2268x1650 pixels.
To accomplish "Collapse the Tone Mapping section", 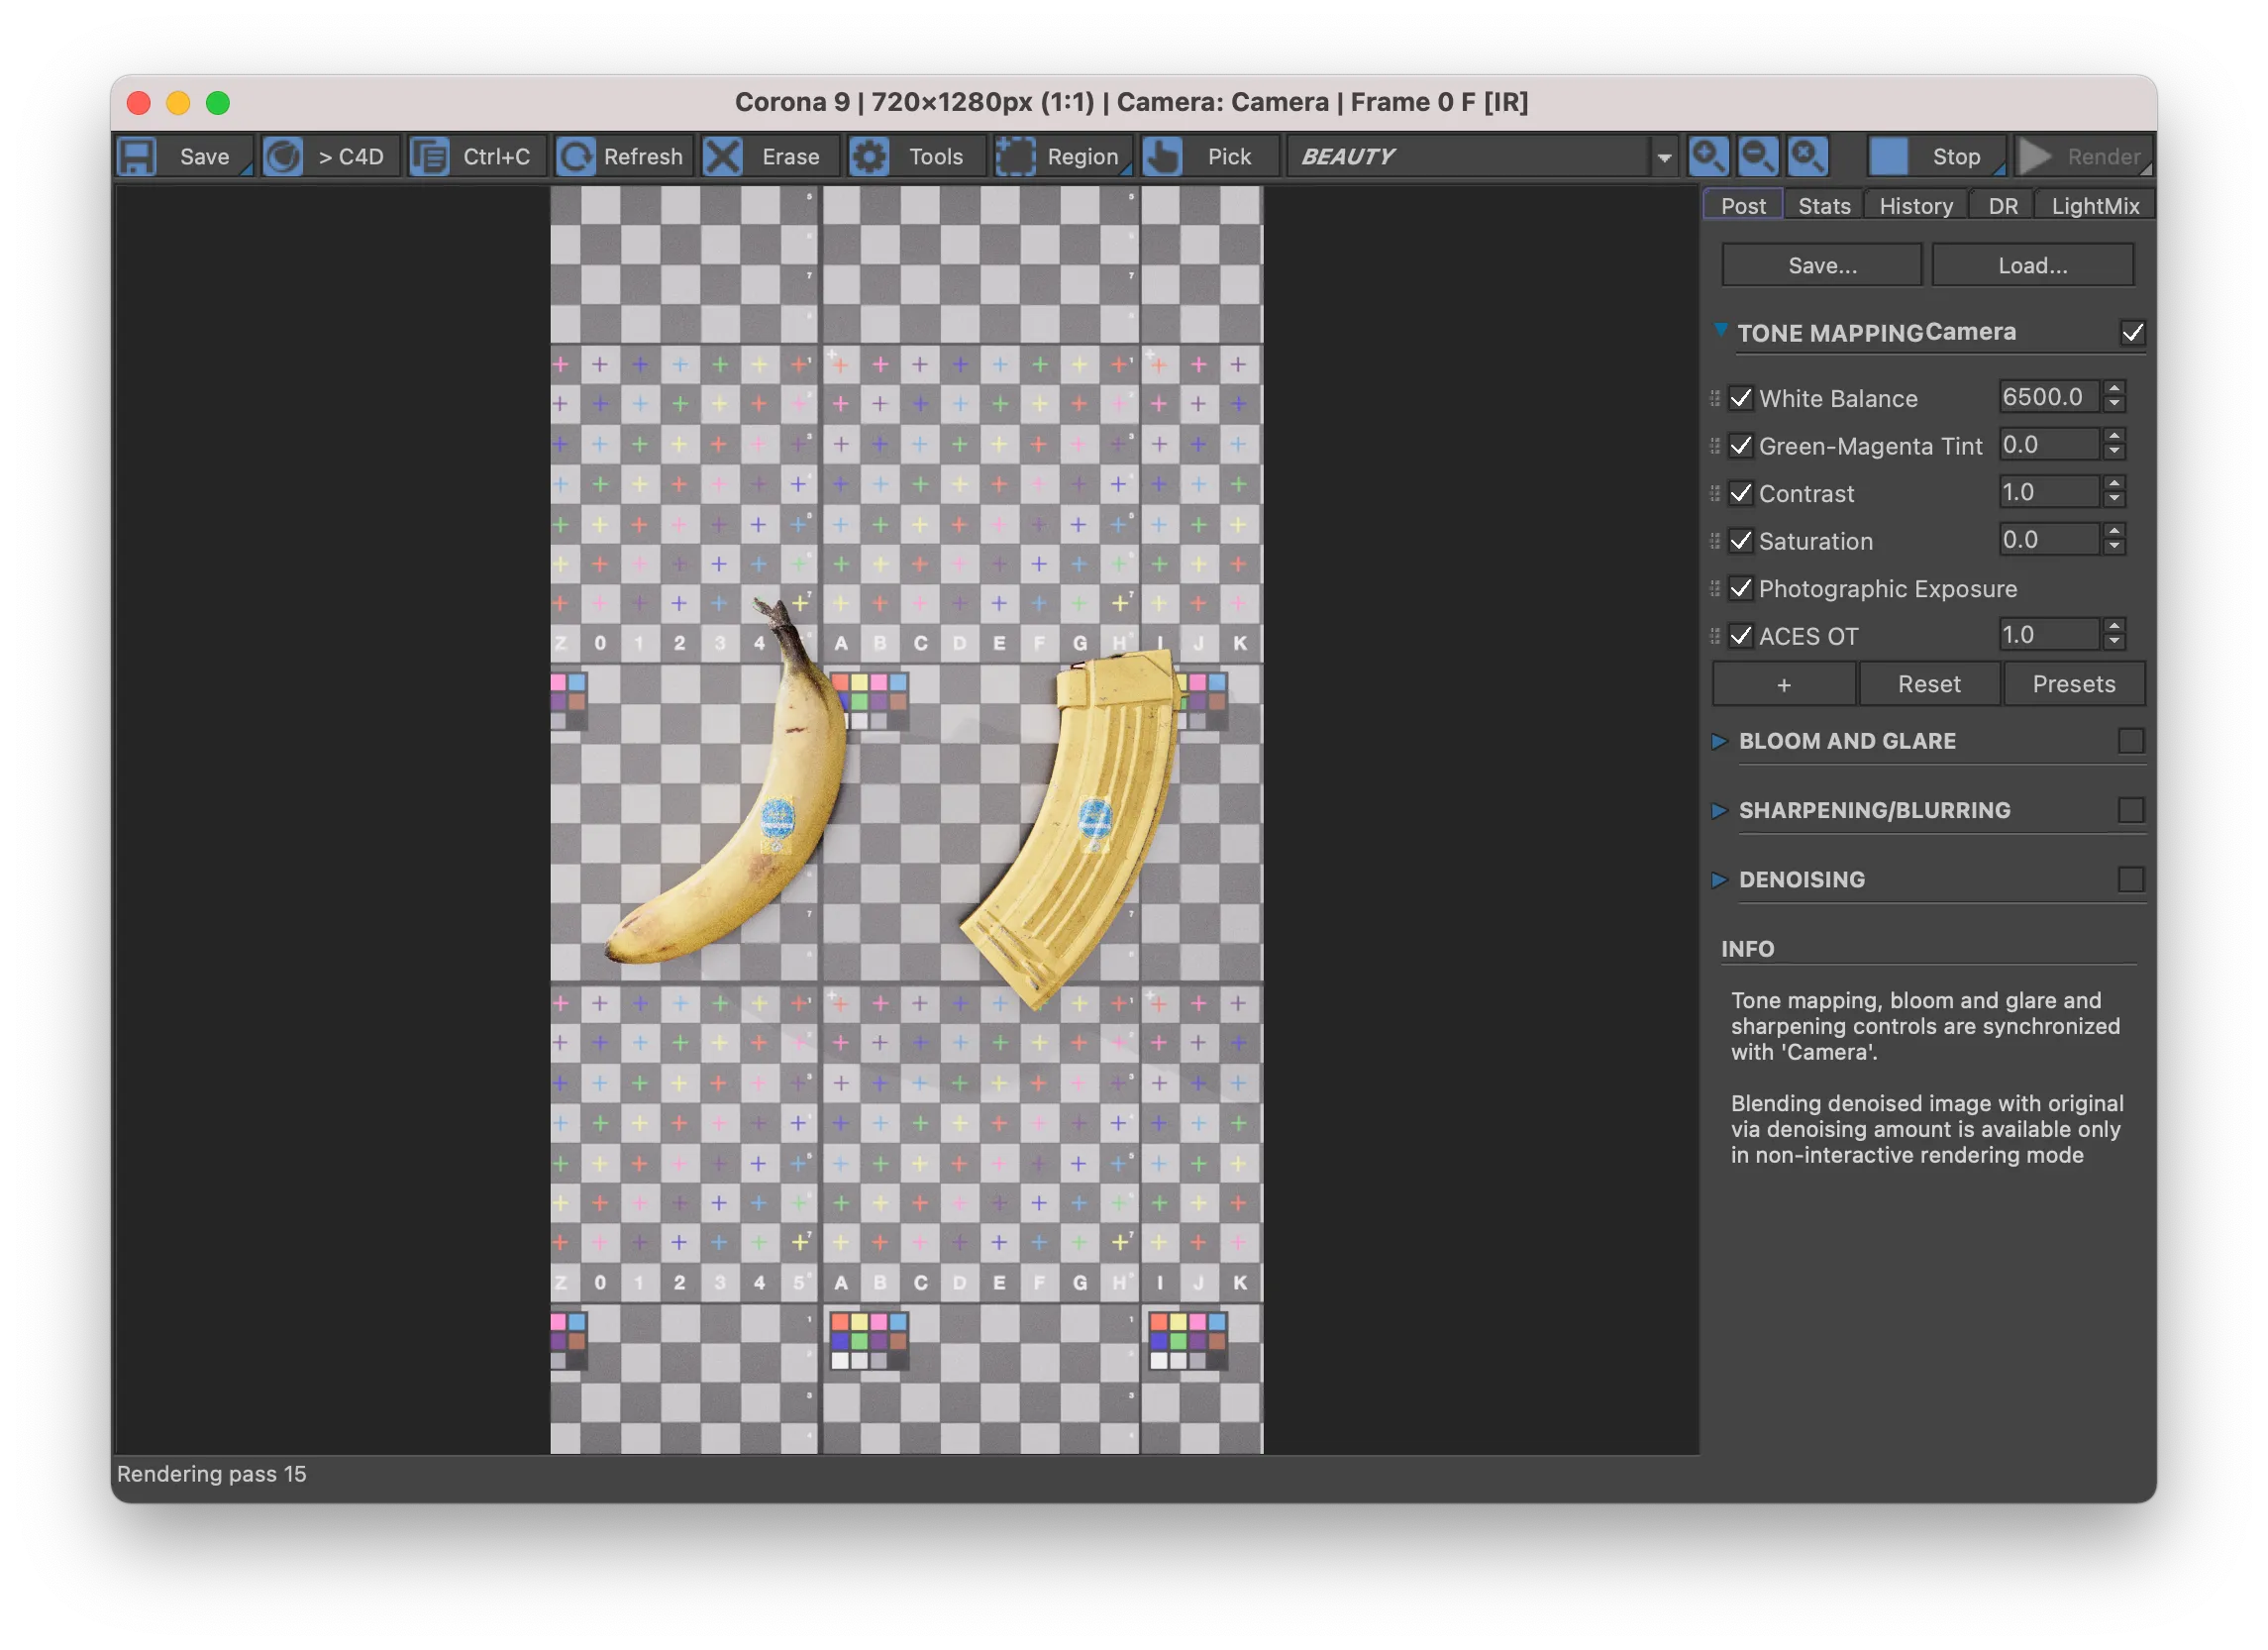I will pyautogui.click(x=1720, y=330).
